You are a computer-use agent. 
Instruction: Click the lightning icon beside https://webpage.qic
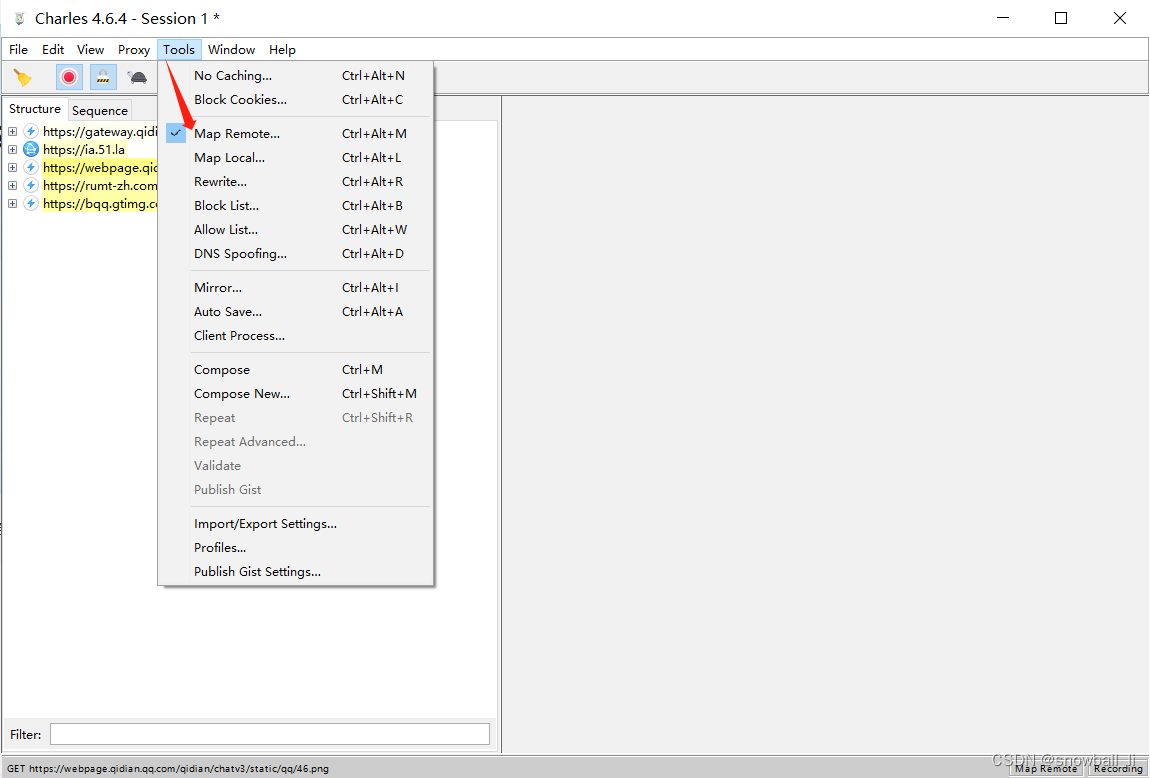tap(31, 167)
